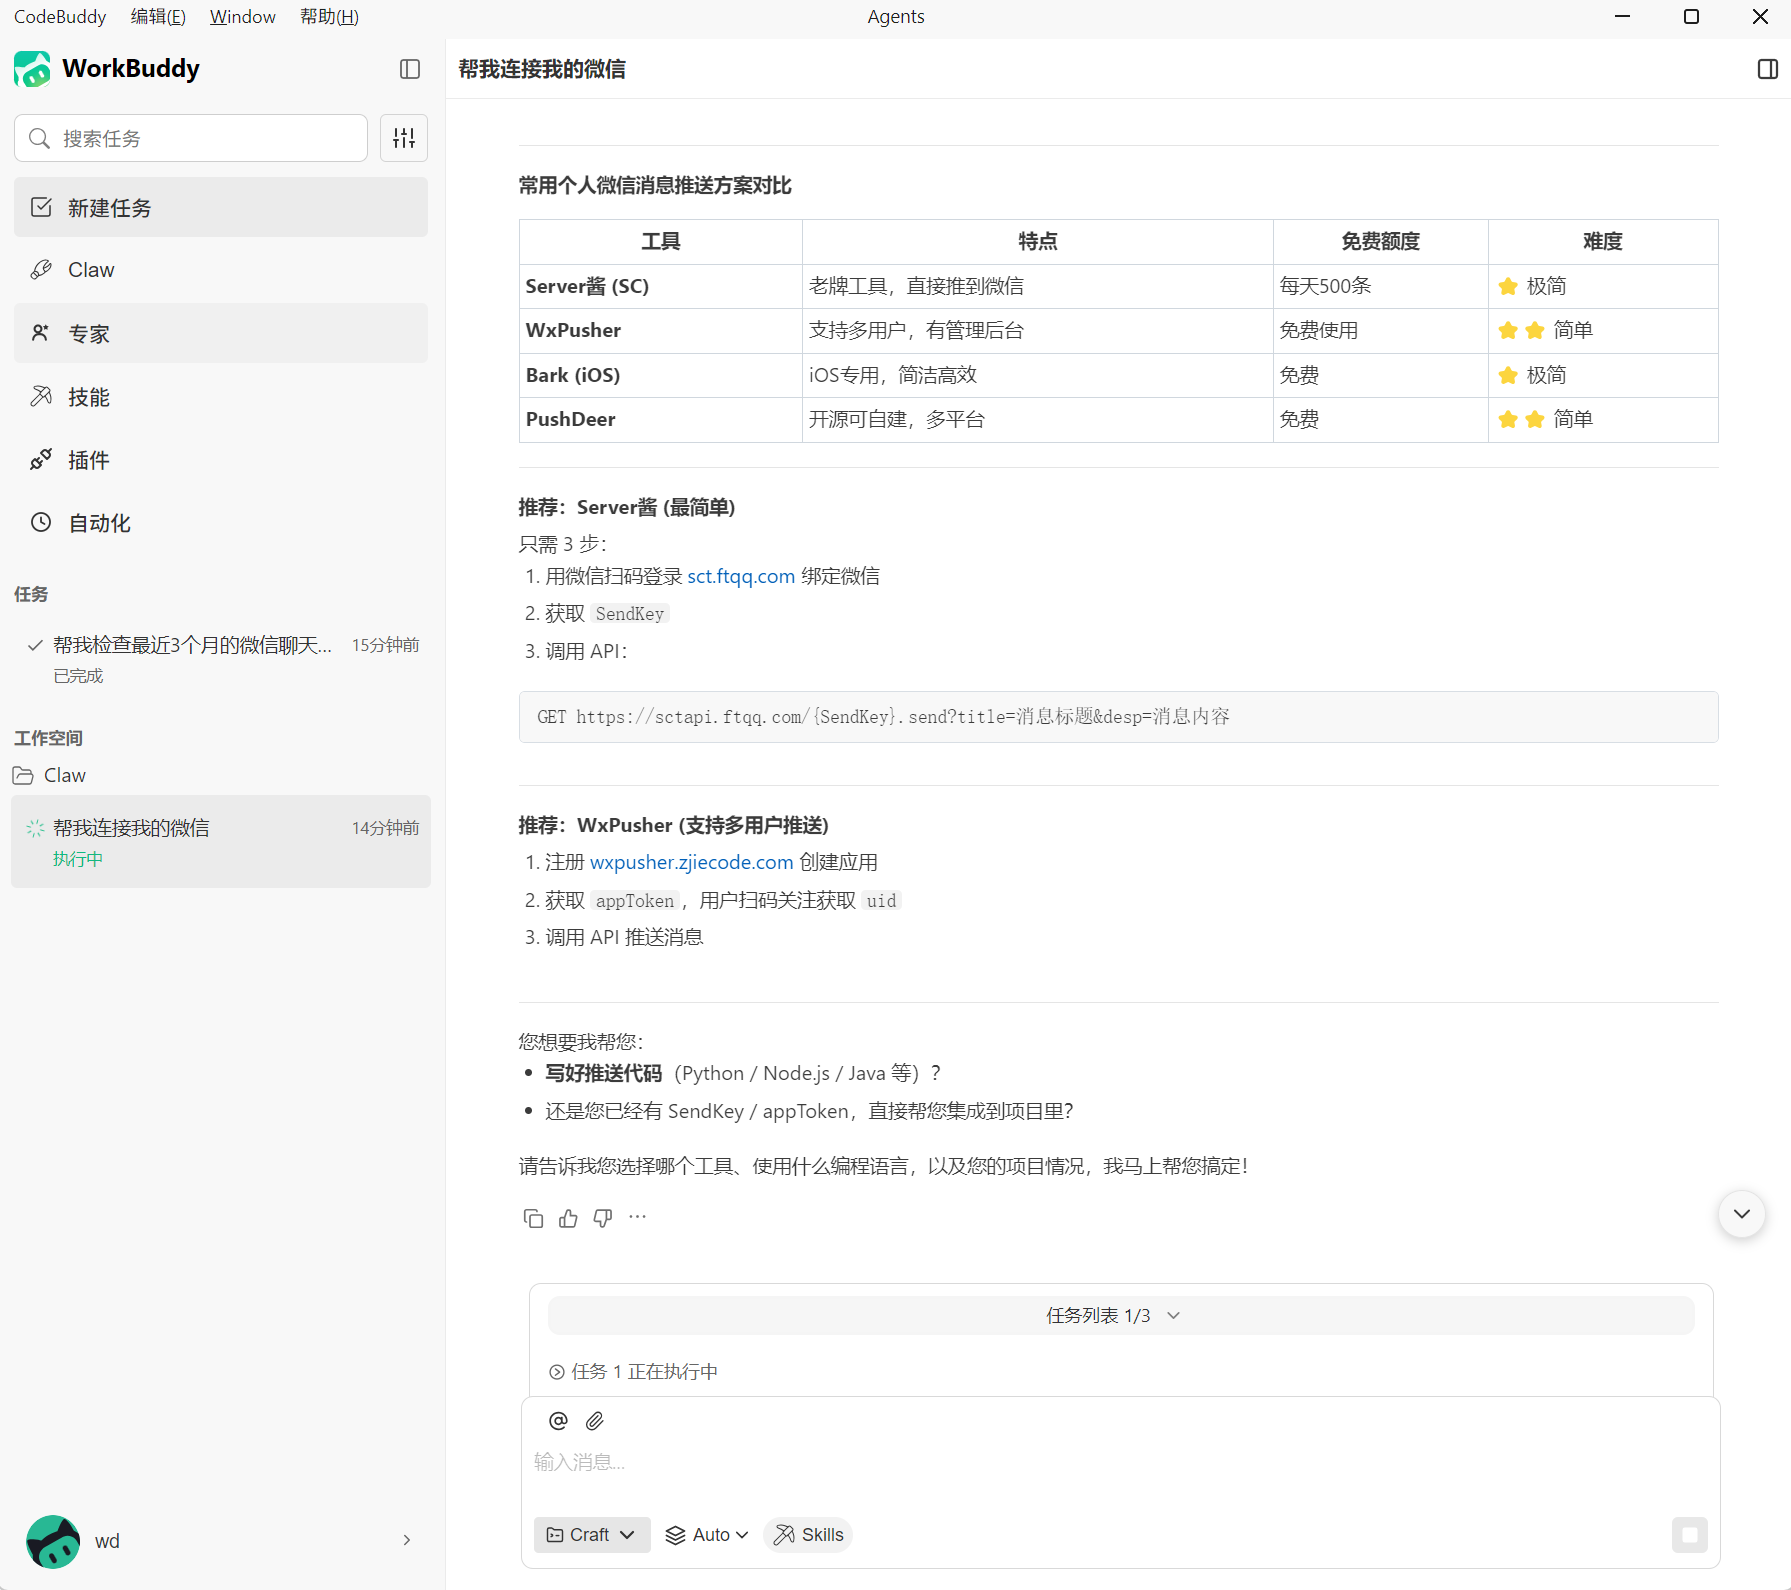Expand 任务列表 1/3 dropdown
The height and width of the screenshot is (1590, 1791).
click(1121, 1316)
